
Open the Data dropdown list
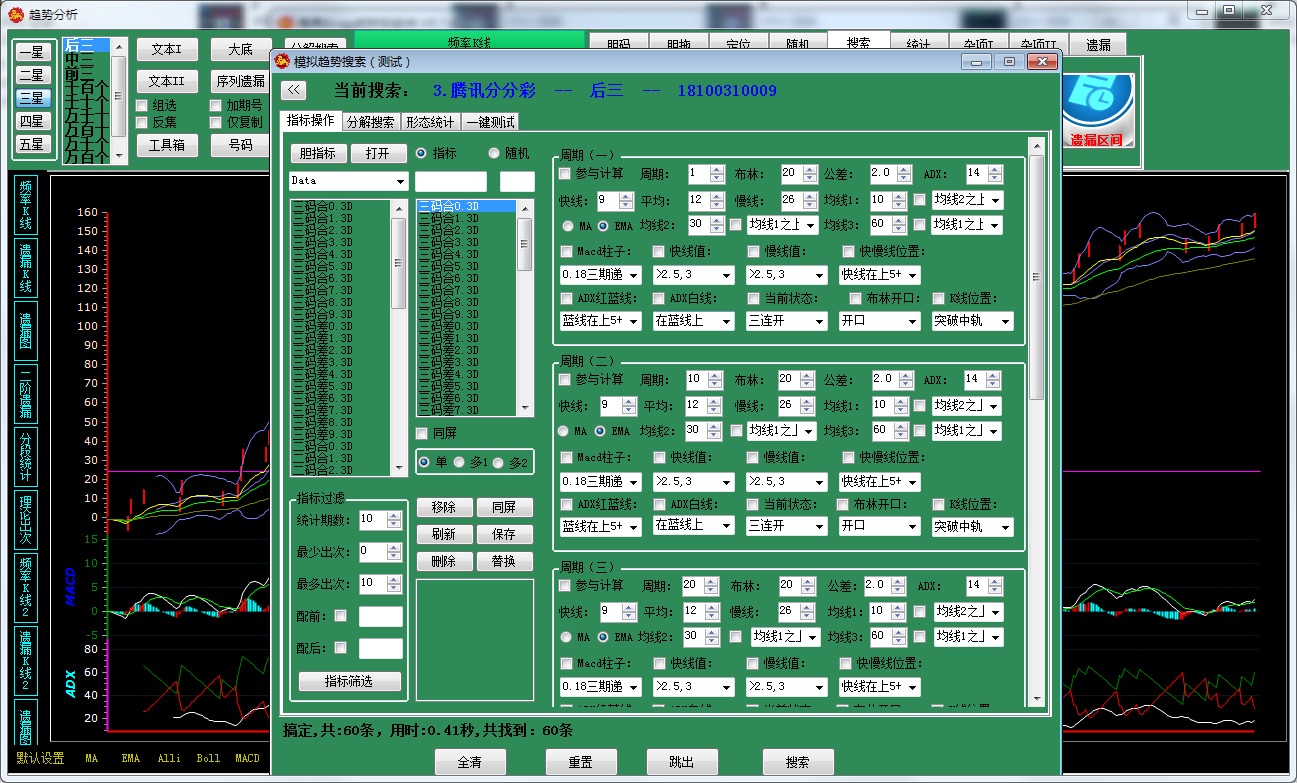(x=401, y=182)
